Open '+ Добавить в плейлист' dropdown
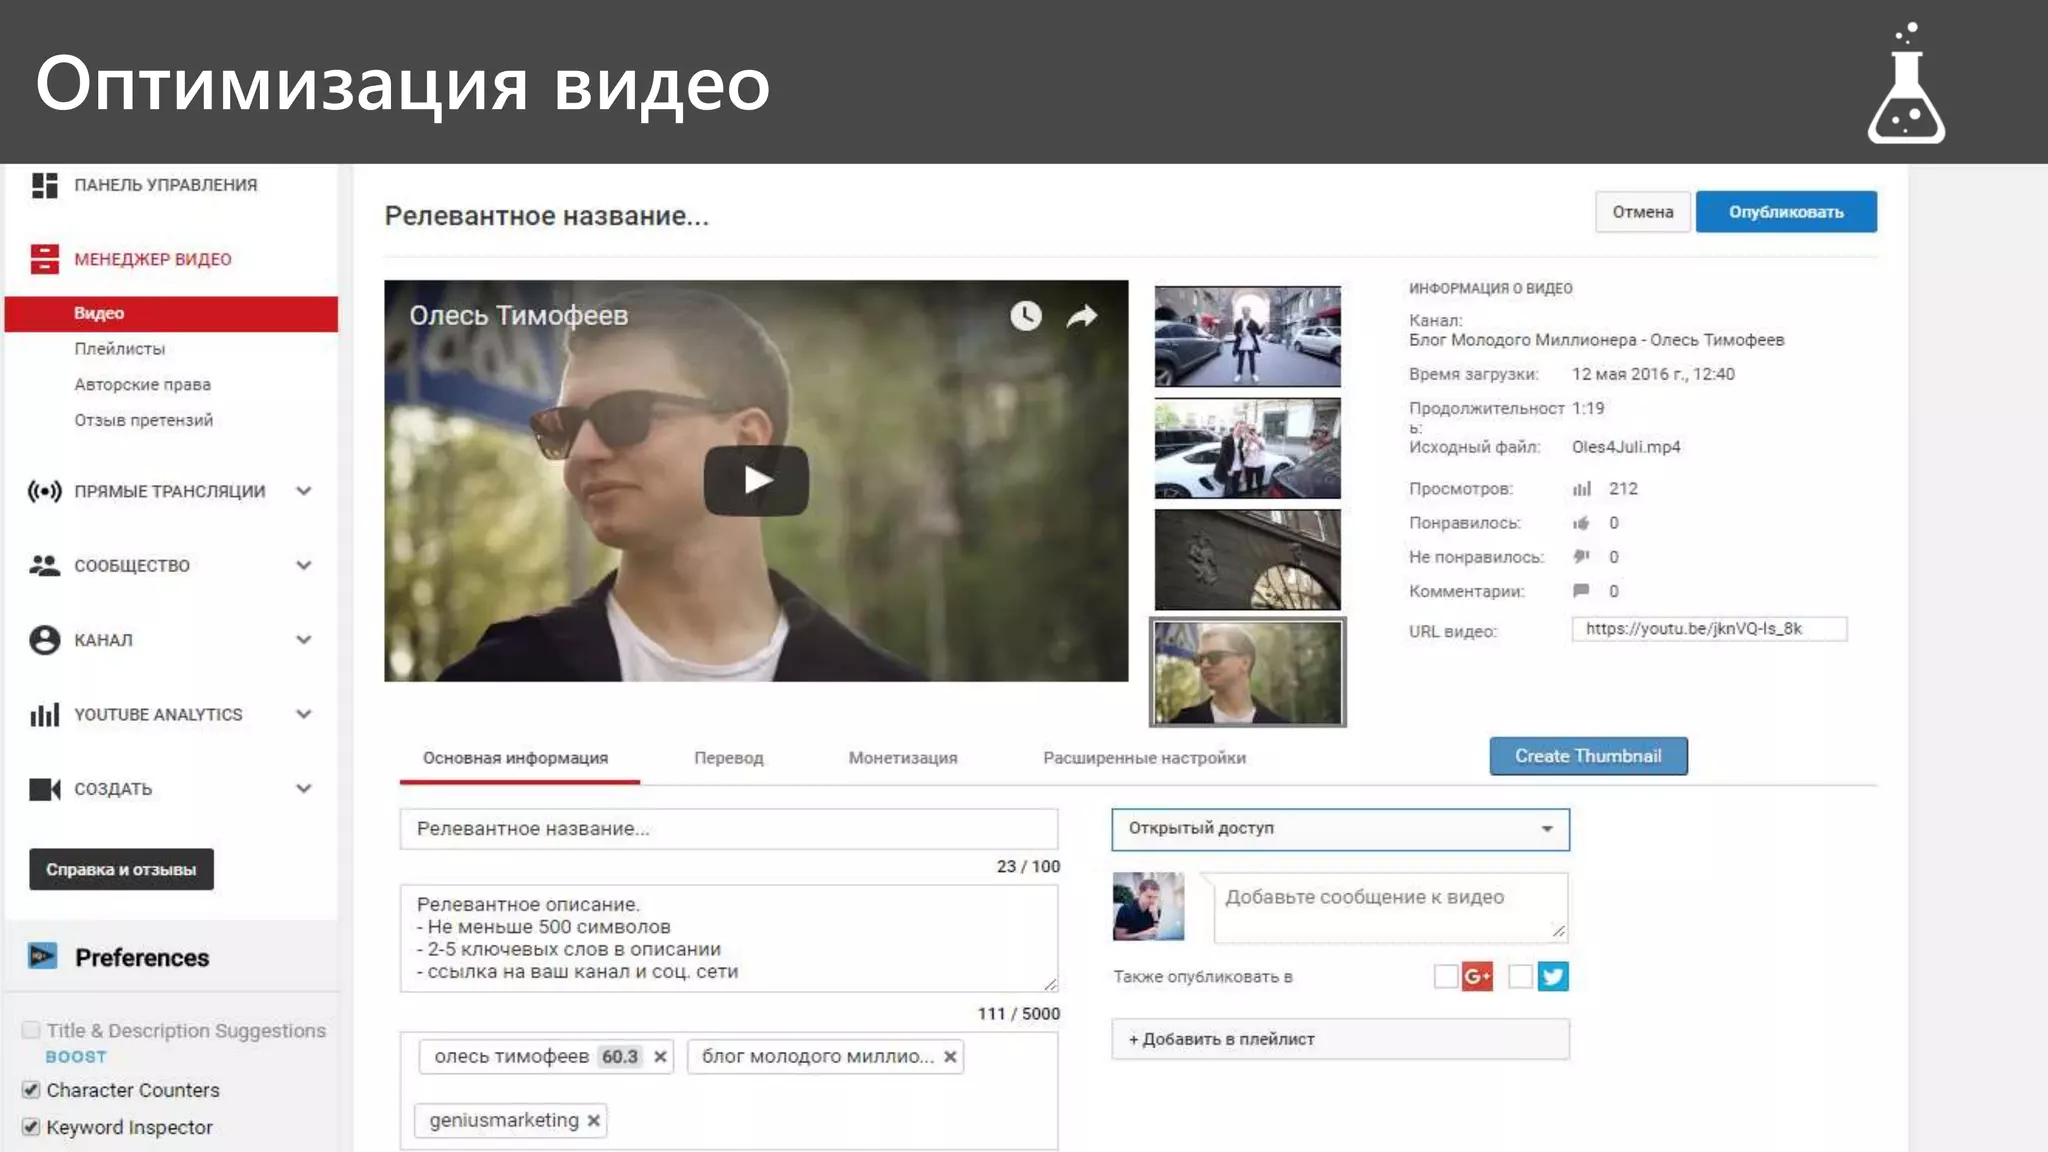Viewport: 2048px width, 1152px height. (x=1340, y=1039)
